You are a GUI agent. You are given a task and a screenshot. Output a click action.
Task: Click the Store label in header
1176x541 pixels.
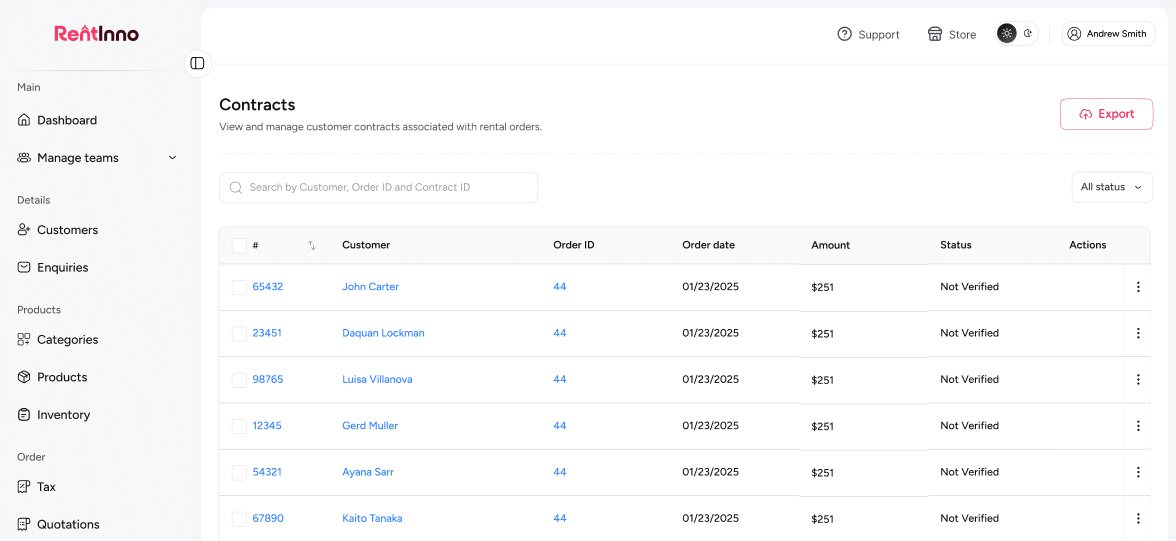[x=962, y=35]
